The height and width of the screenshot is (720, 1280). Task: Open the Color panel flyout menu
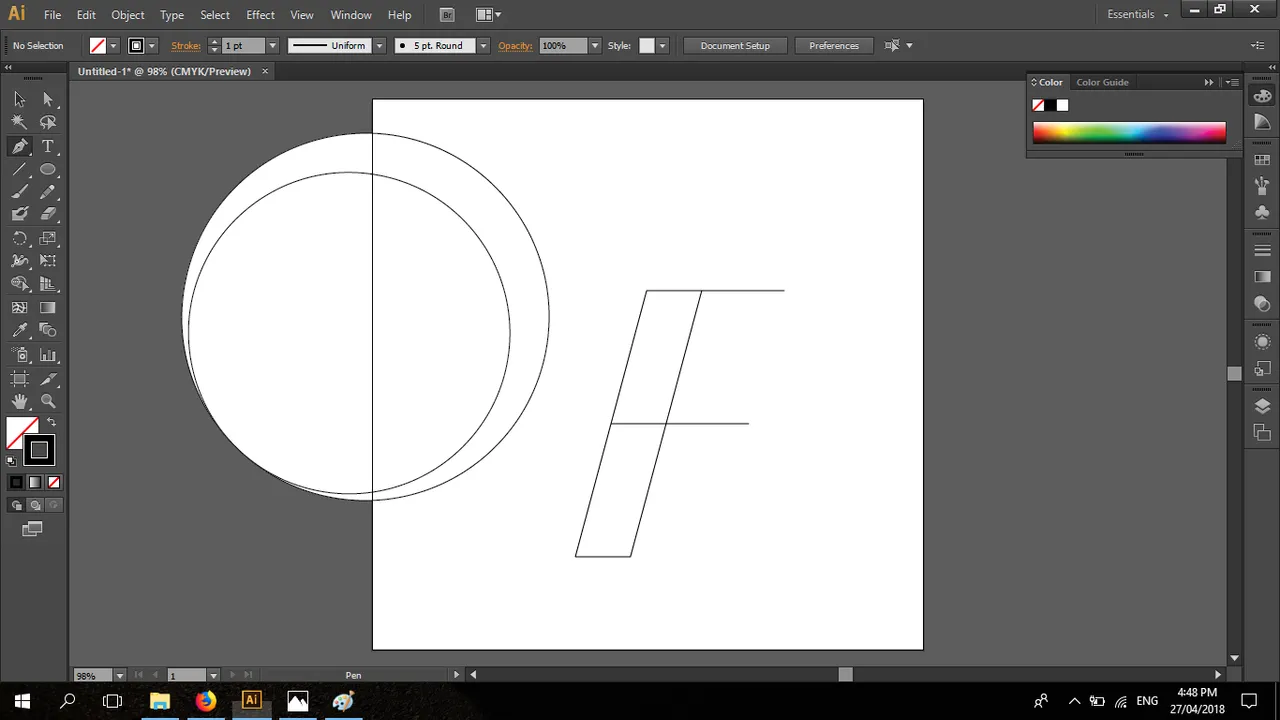coord(1233,82)
